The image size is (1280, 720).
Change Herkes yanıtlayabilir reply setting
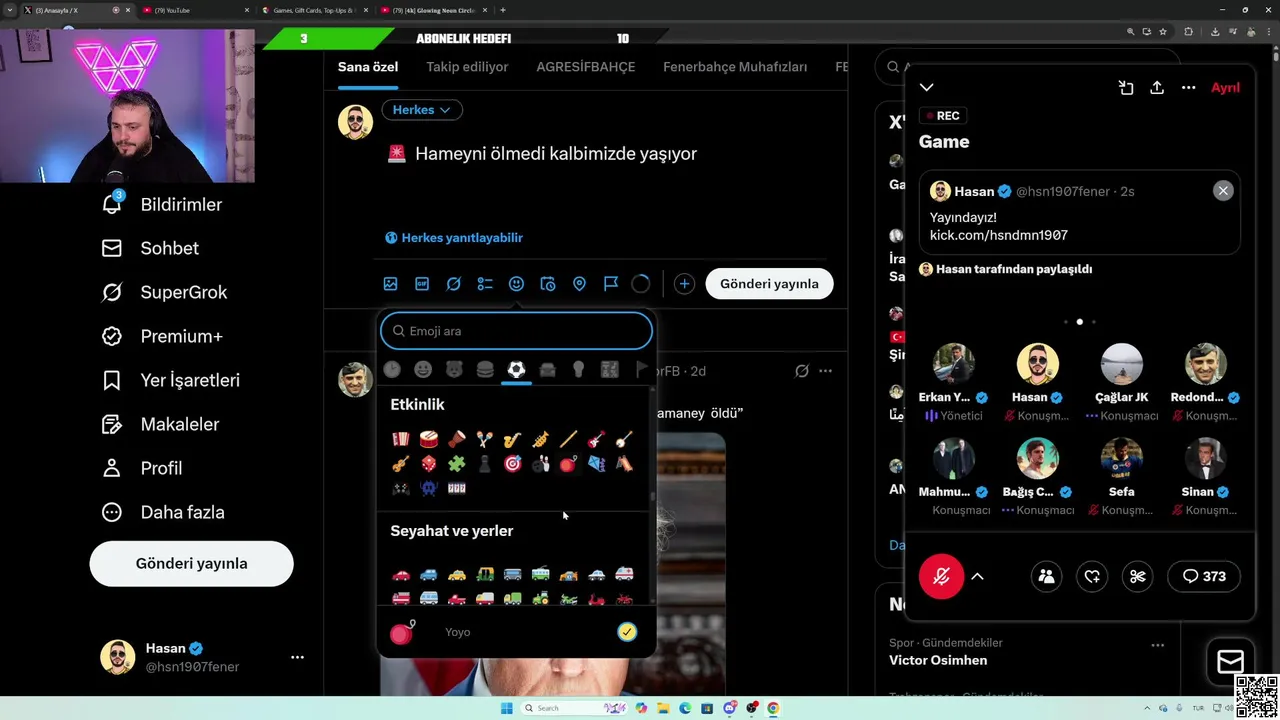tap(454, 238)
